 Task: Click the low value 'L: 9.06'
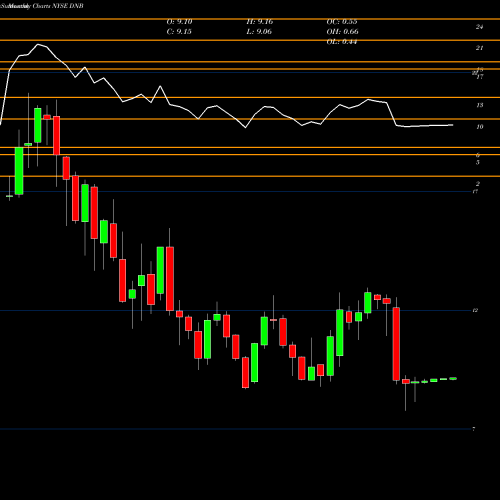tap(259, 32)
